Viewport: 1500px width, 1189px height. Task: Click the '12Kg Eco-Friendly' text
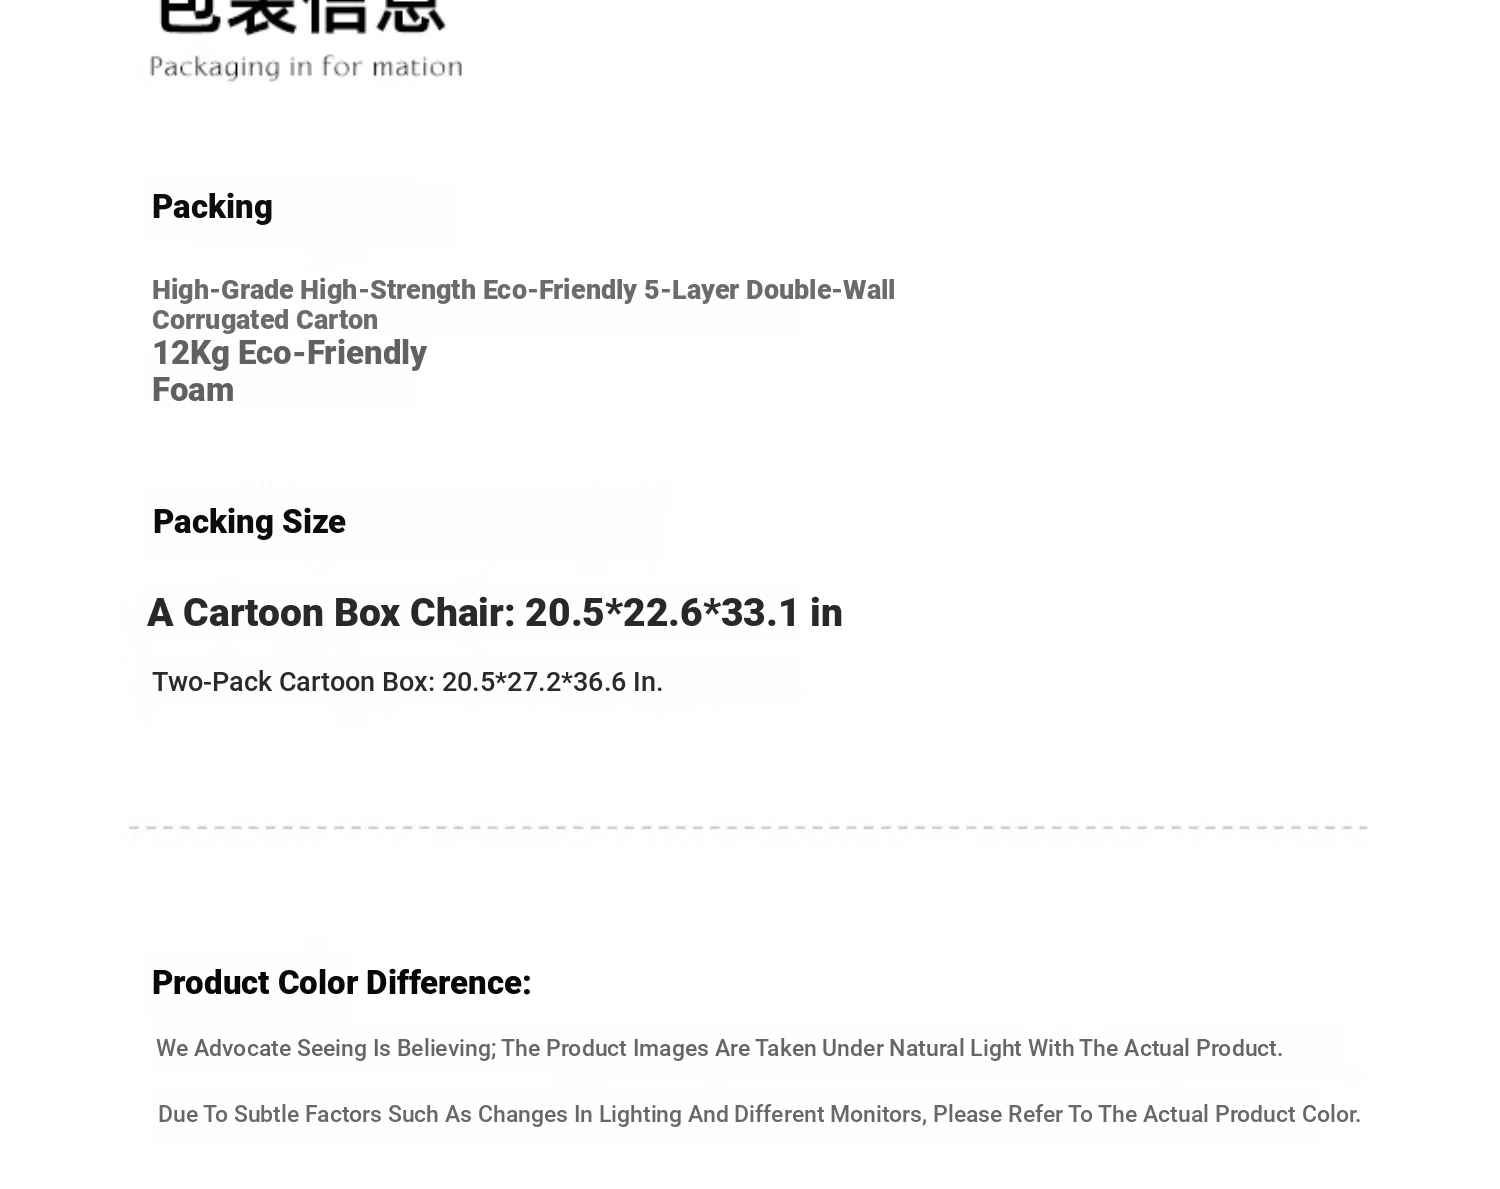289,353
